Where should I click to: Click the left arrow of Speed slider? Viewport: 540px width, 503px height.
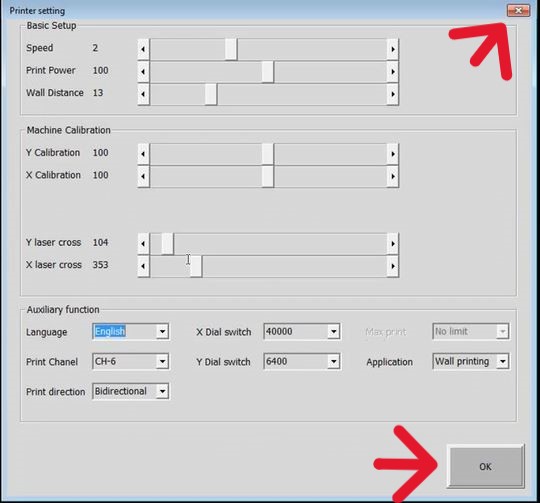click(x=143, y=49)
